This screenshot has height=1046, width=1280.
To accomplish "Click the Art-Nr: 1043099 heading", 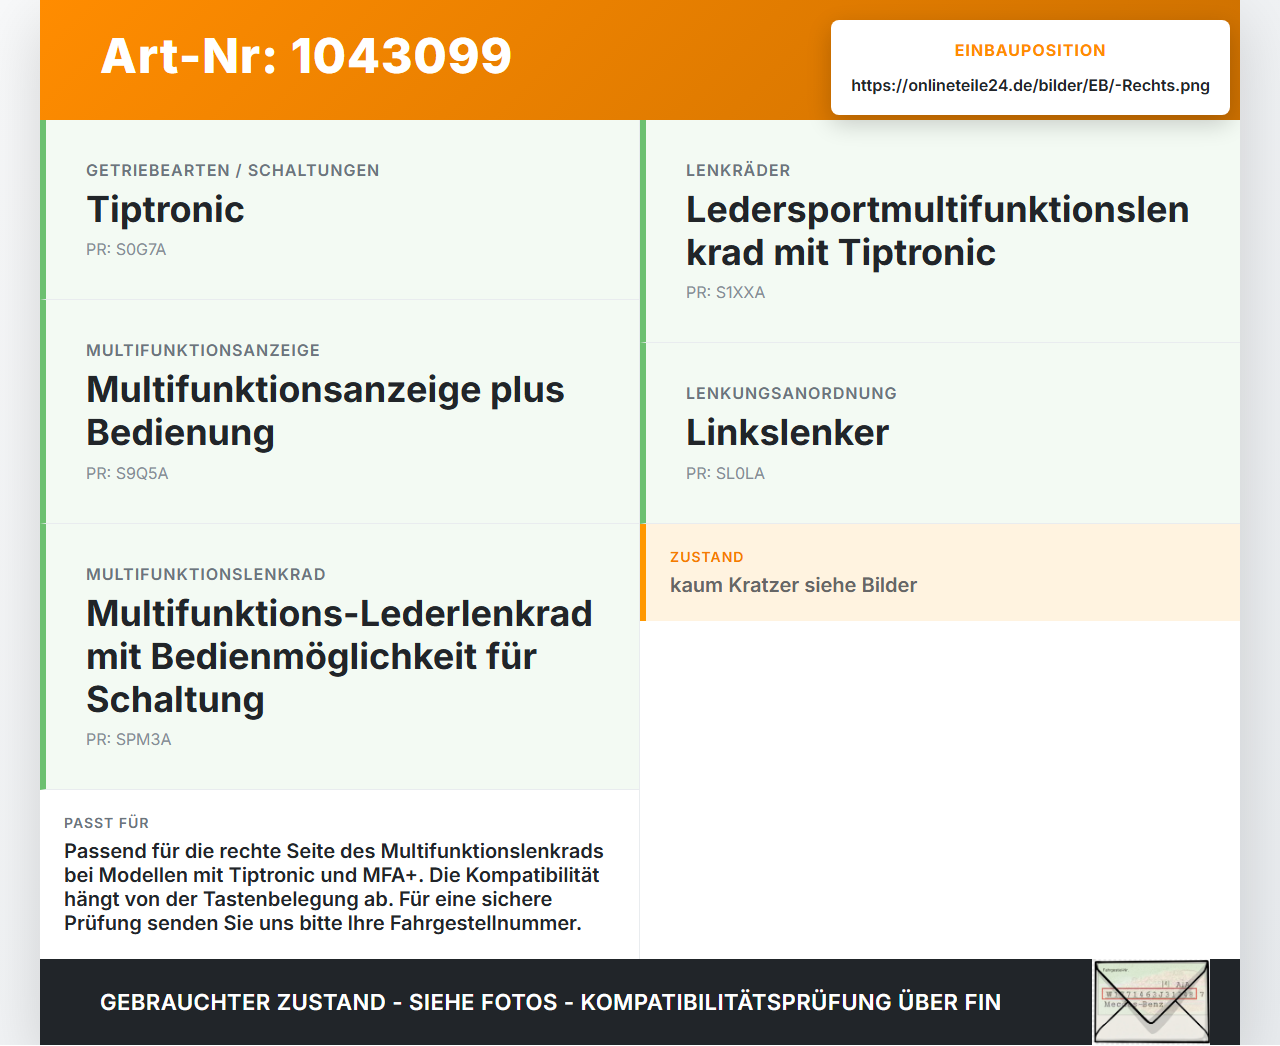I will (306, 56).
